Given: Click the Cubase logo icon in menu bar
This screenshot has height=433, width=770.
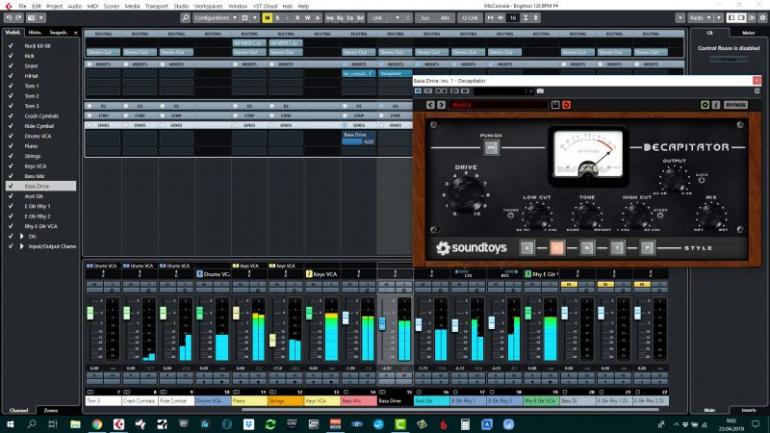Looking at the screenshot, I should [x=8, y=6].
